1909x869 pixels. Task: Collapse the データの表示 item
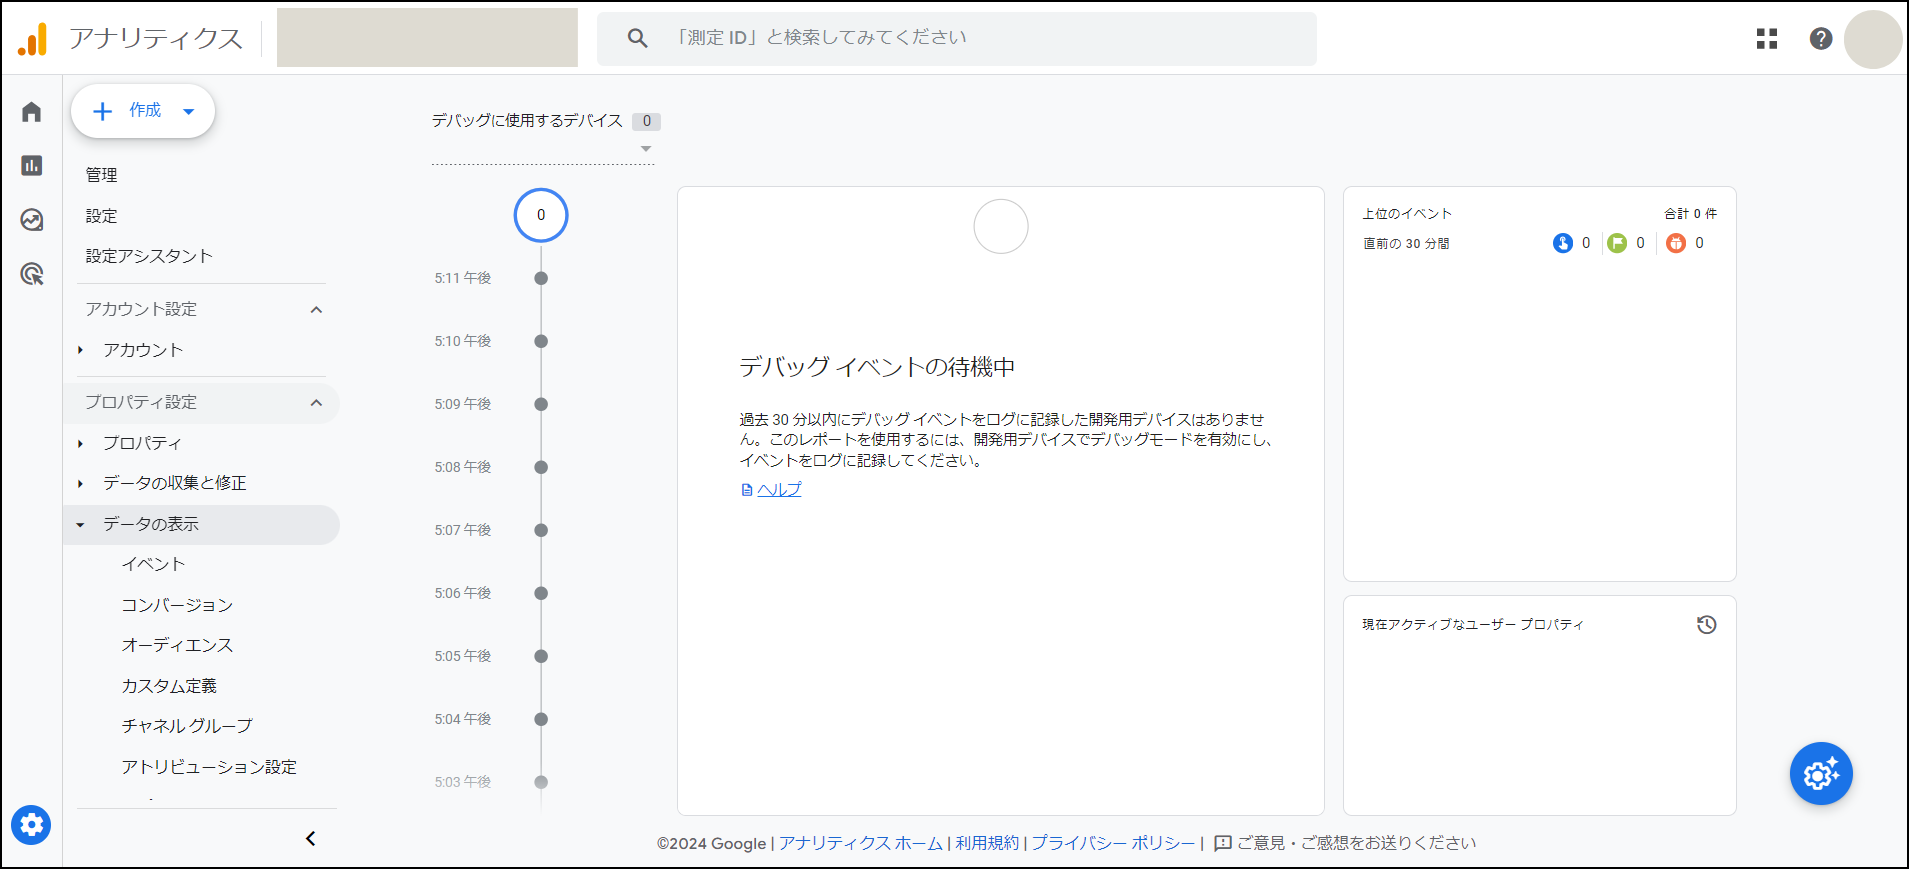[x=81, y=525]
